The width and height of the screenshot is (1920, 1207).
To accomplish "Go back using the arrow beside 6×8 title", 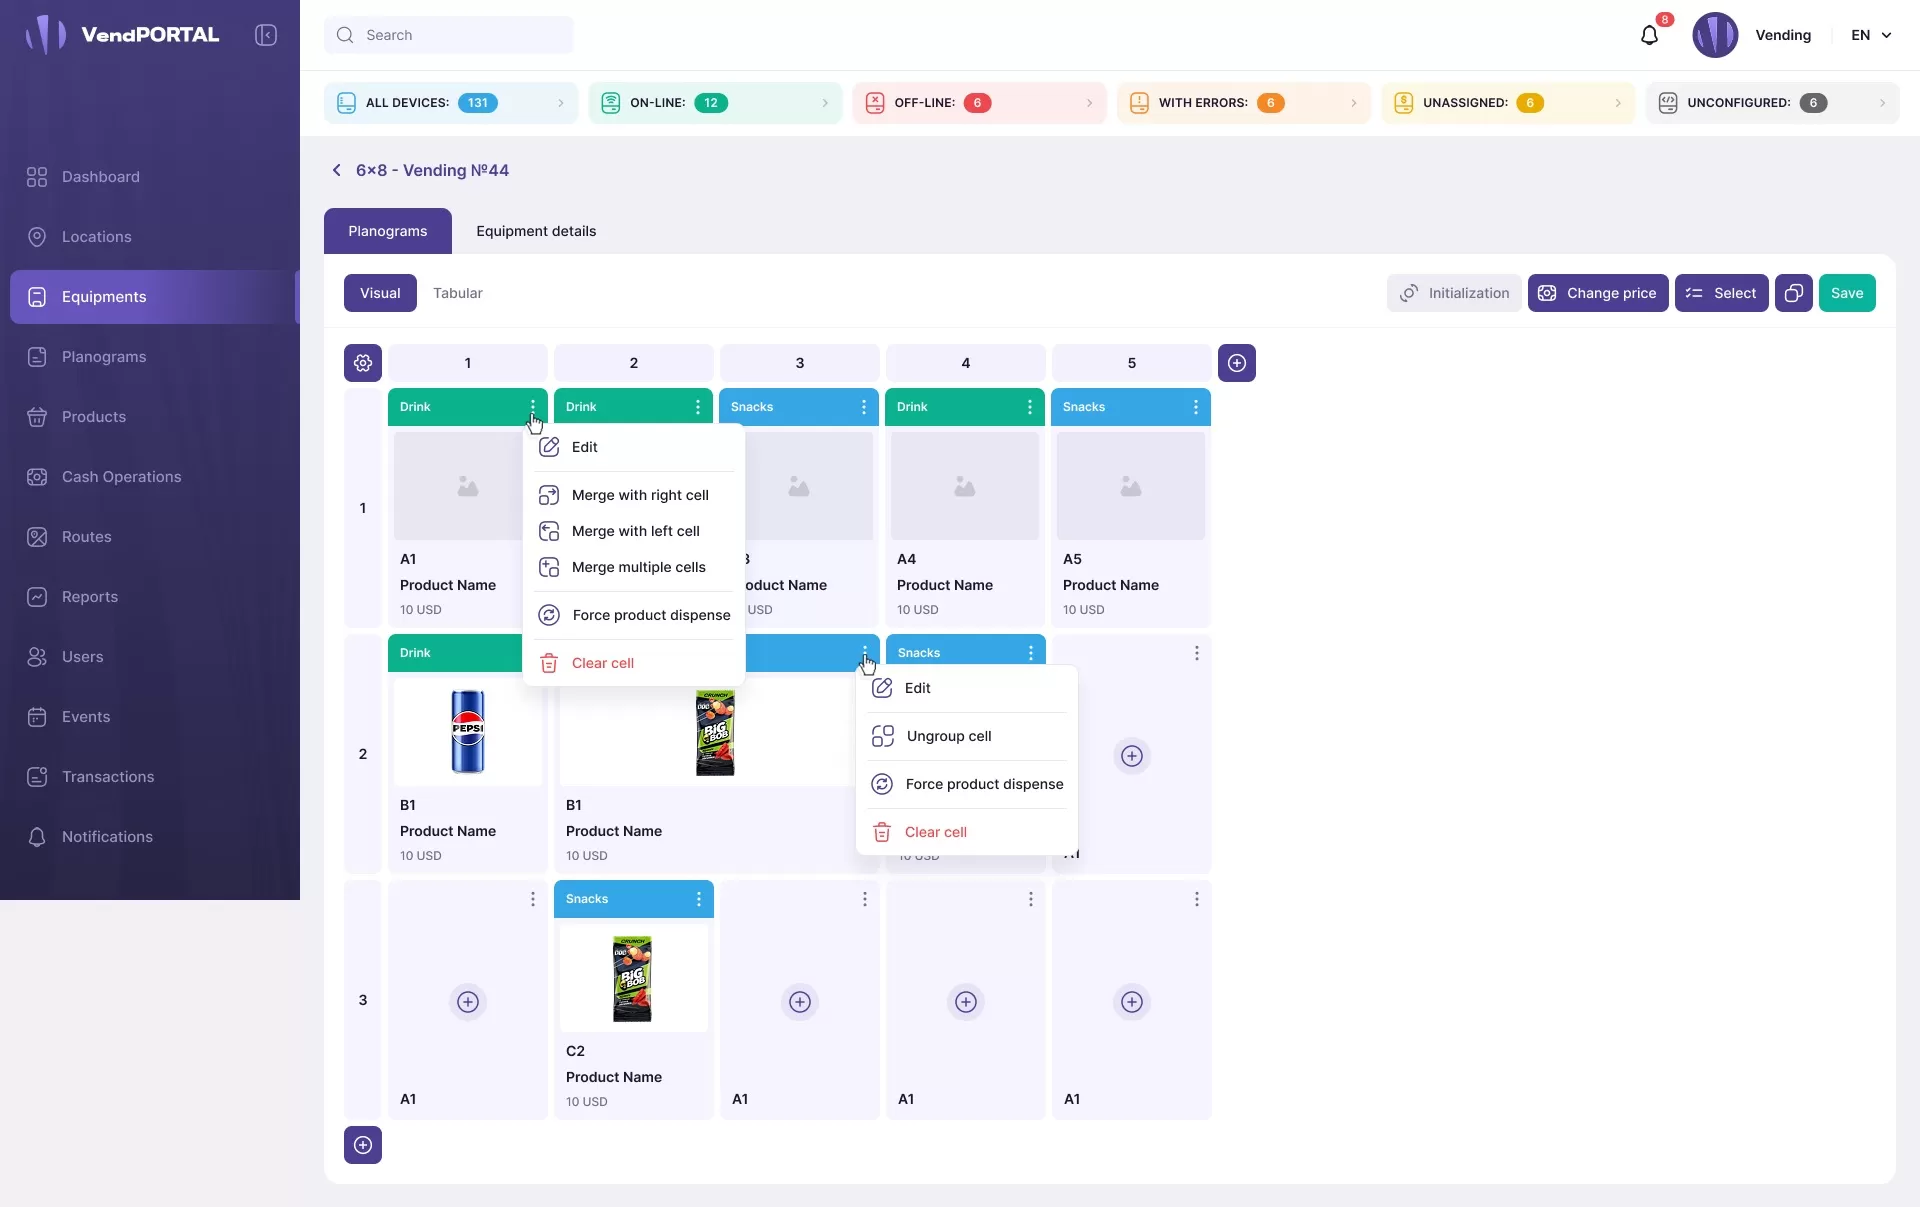I will click(337, 170).
